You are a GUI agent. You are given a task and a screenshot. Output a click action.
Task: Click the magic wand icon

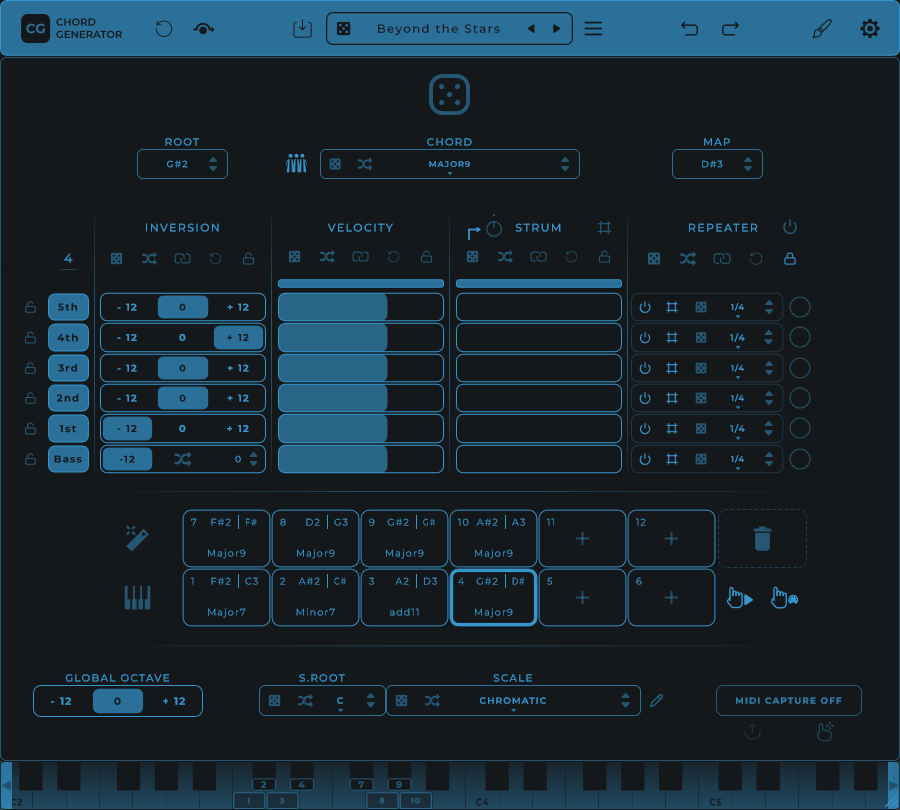pos(137,539)
